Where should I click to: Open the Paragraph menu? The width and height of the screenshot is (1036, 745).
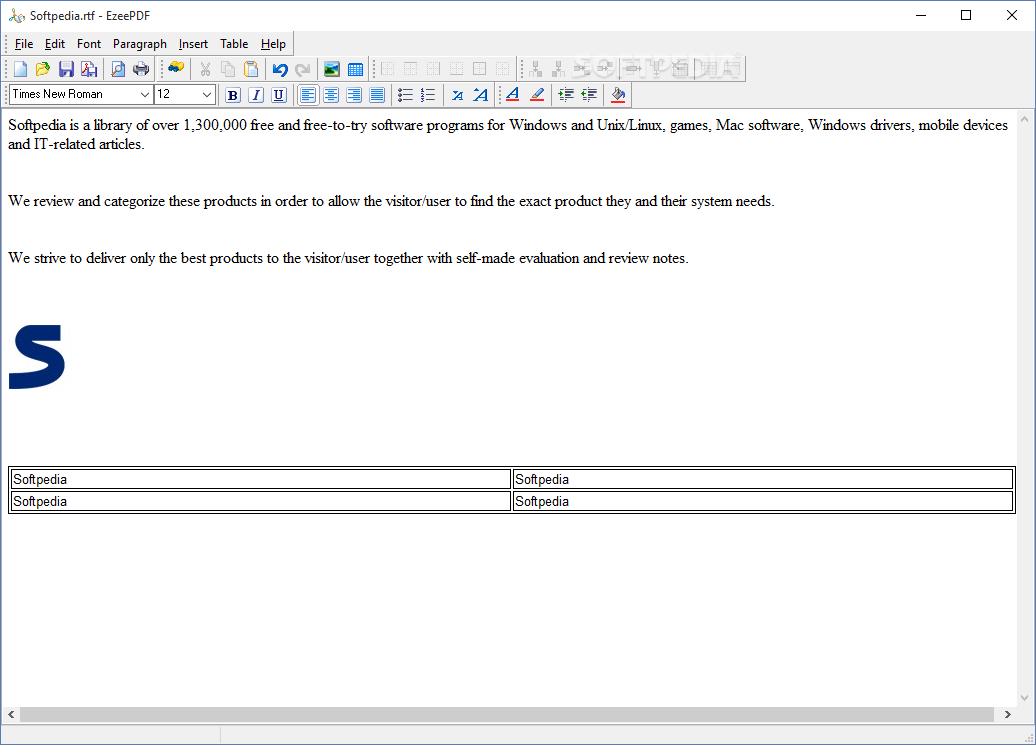[139, 44]
